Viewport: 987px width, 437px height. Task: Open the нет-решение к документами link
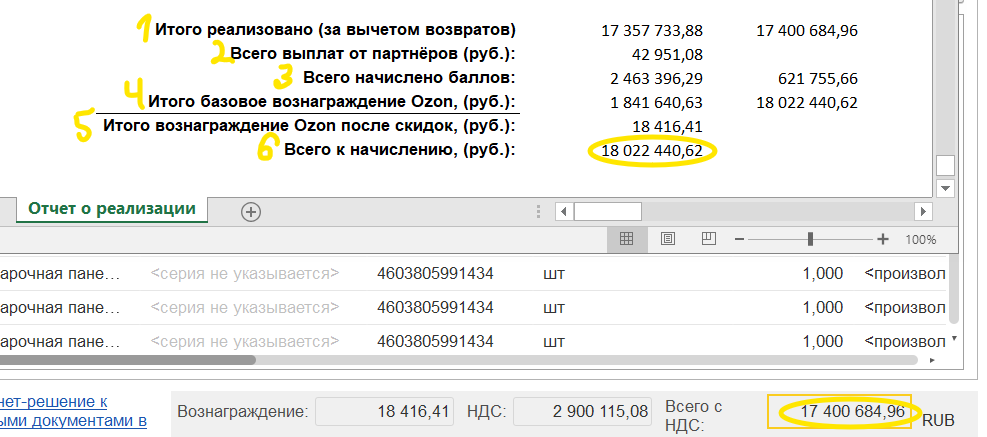pos(73,411)
